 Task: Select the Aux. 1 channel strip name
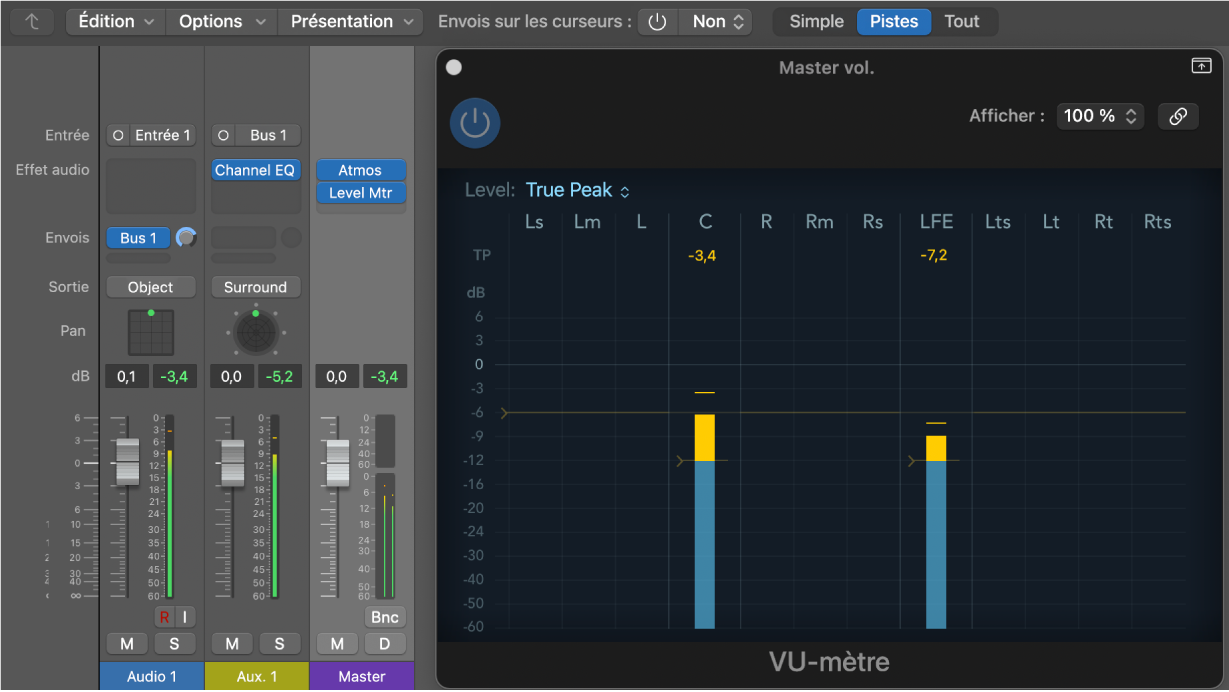coord(257,676)
